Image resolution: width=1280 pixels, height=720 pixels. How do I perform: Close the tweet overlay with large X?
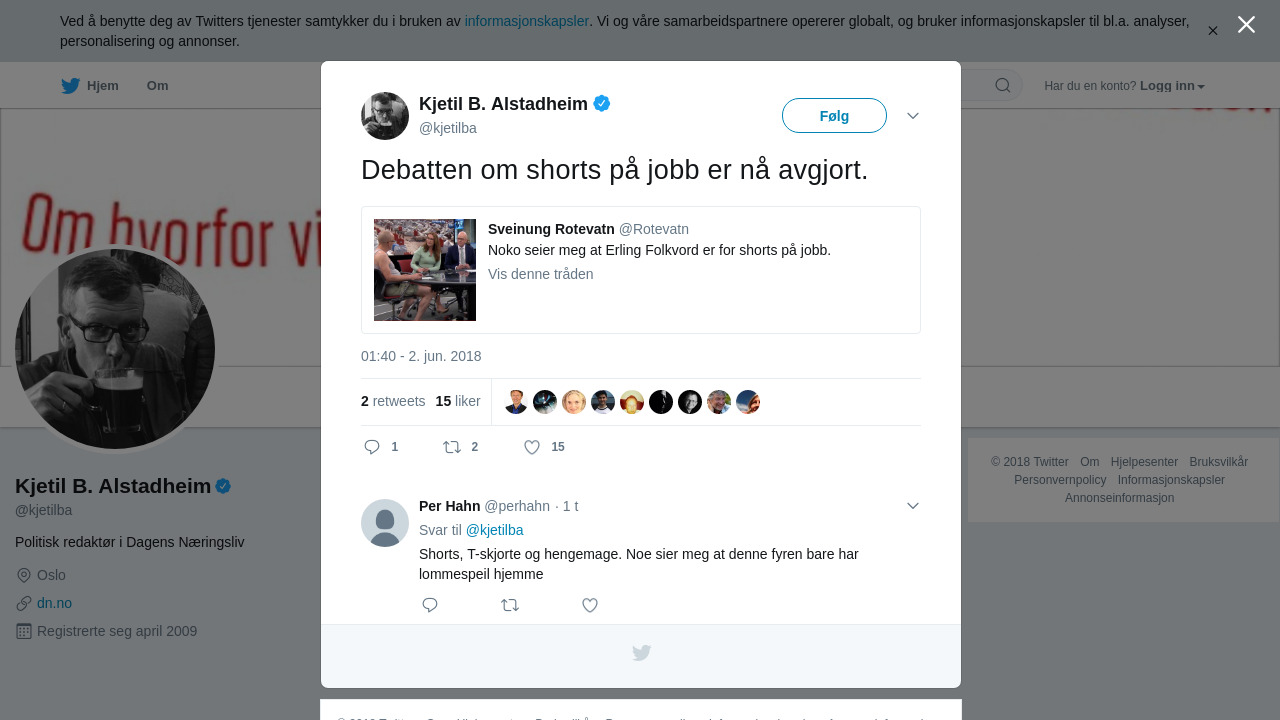click(x=1246, y=24)
